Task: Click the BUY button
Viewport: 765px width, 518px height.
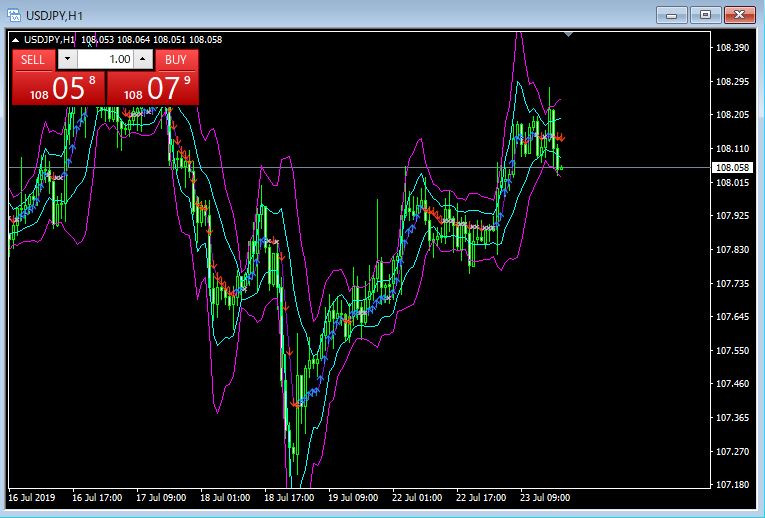Action: [x=176, y=60]
